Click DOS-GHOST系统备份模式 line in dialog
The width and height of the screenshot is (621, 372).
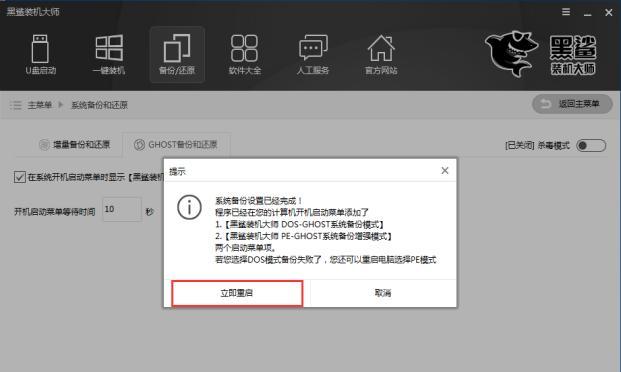[300, 225]
